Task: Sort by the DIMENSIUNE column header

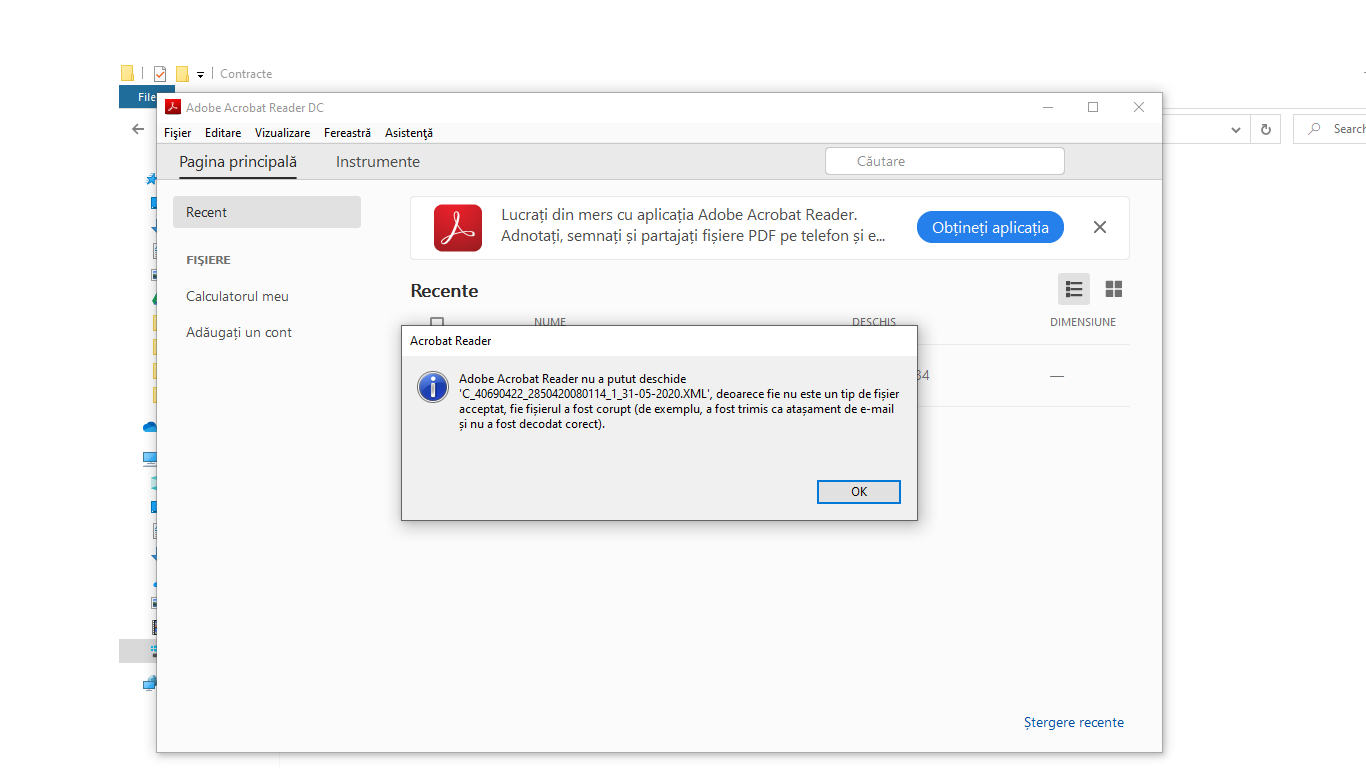Action: tap(1083, 322)
